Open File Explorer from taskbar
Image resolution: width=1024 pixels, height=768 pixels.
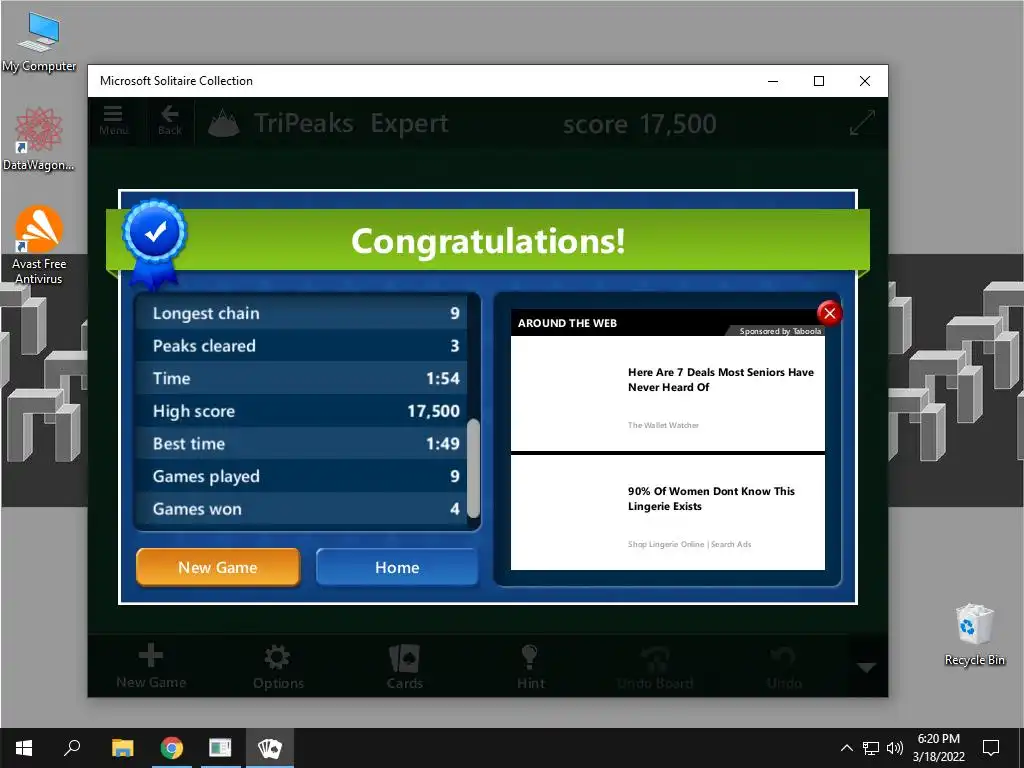click(122, 748)
